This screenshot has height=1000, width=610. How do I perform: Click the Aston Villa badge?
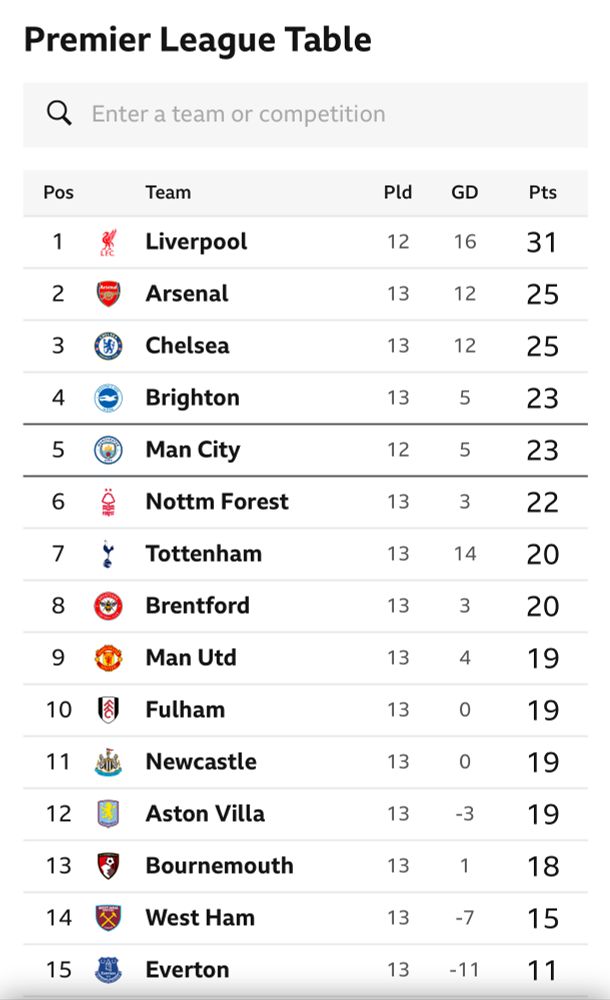pyautogui.click(x=108, y=814)
